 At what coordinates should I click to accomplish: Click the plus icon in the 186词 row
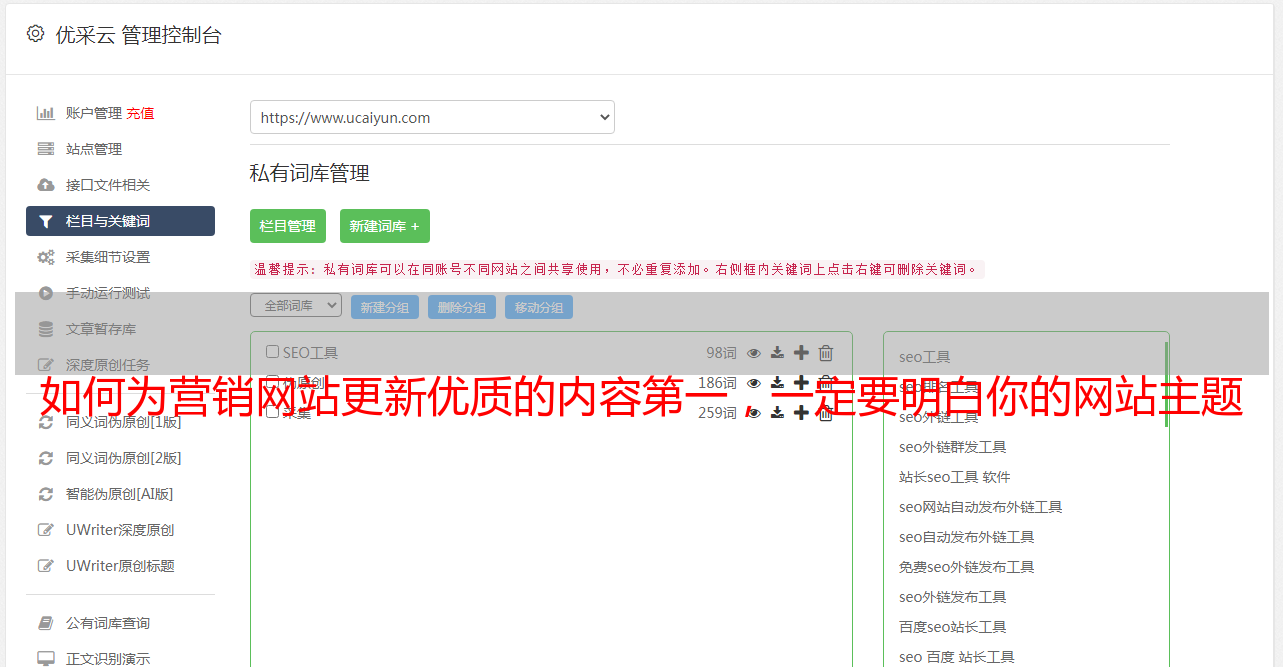pyautogui.click(x=801, y=383)
